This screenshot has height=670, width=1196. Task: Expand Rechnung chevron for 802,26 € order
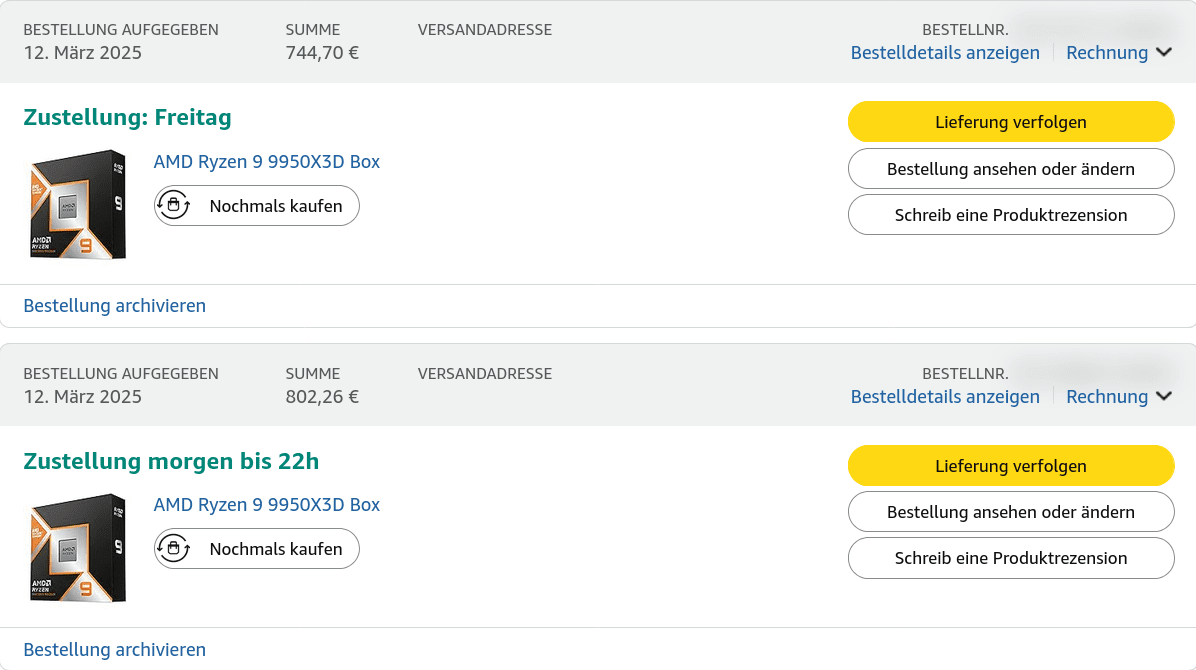point(1164,397)
